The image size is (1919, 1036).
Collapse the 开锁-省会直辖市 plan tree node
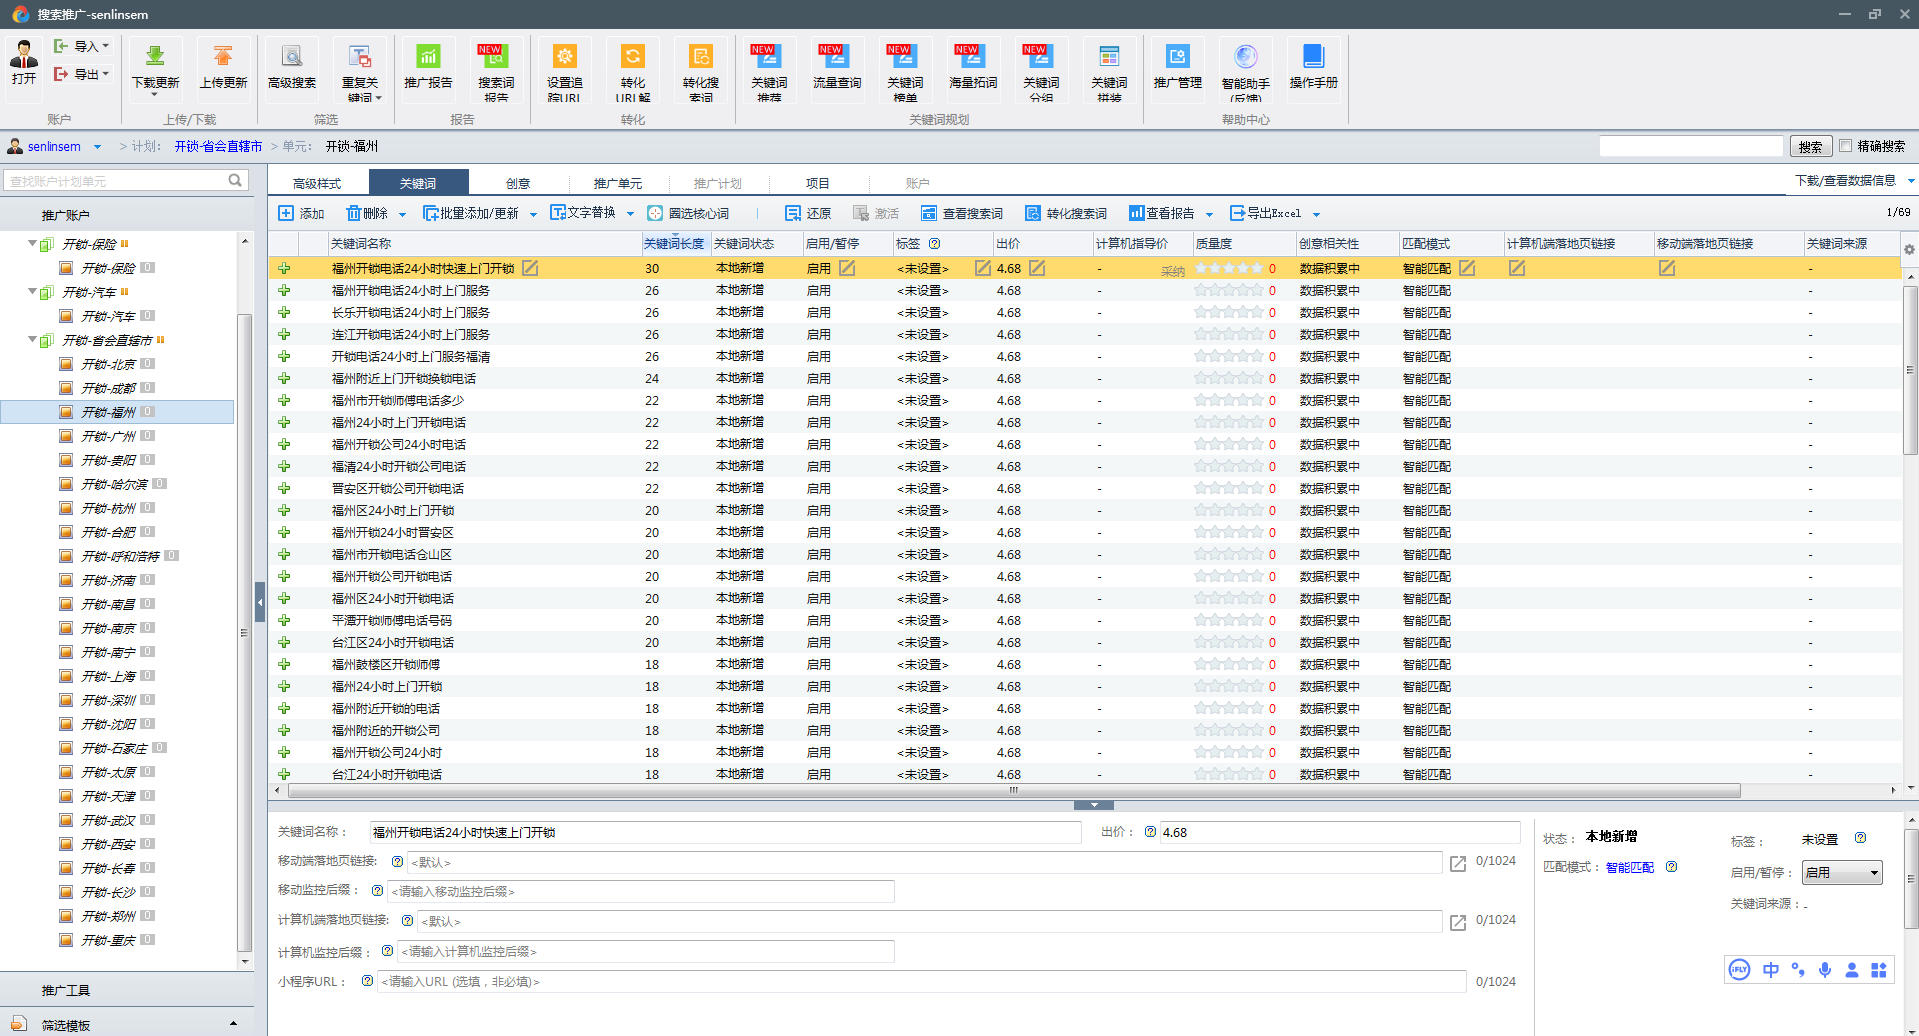click(32, 340)
